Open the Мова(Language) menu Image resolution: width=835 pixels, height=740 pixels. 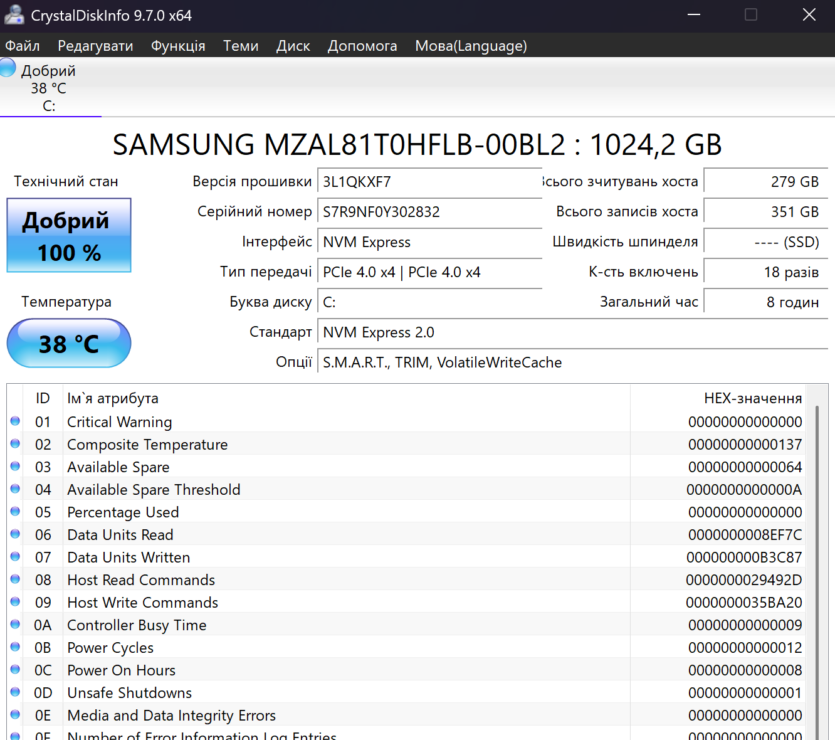[471, 46]
